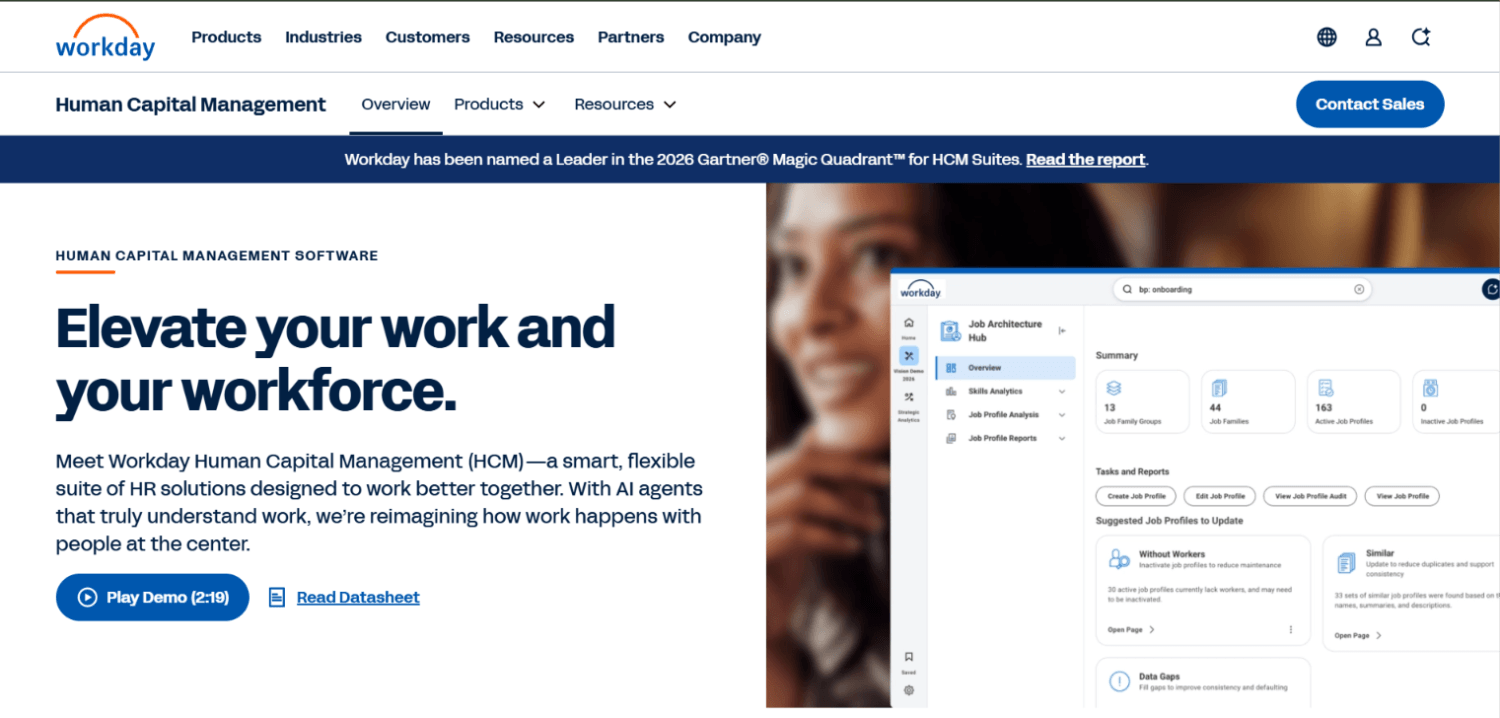Click Open Page on Without Workers card

pos(1131,630)
